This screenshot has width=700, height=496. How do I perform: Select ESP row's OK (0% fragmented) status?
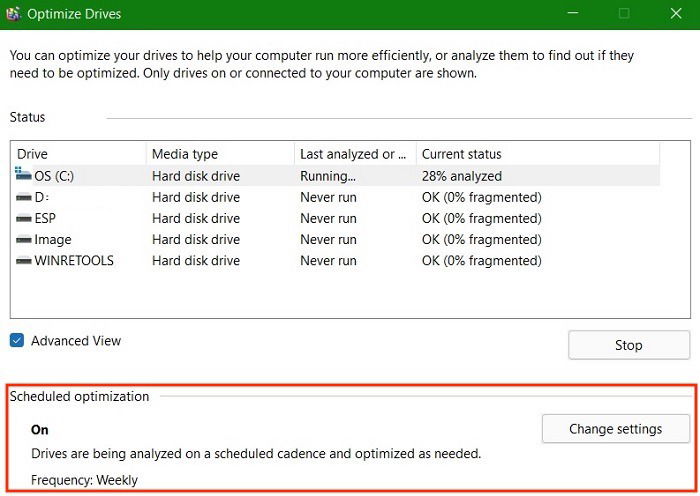pyautogui.click(x=481, y=218)
